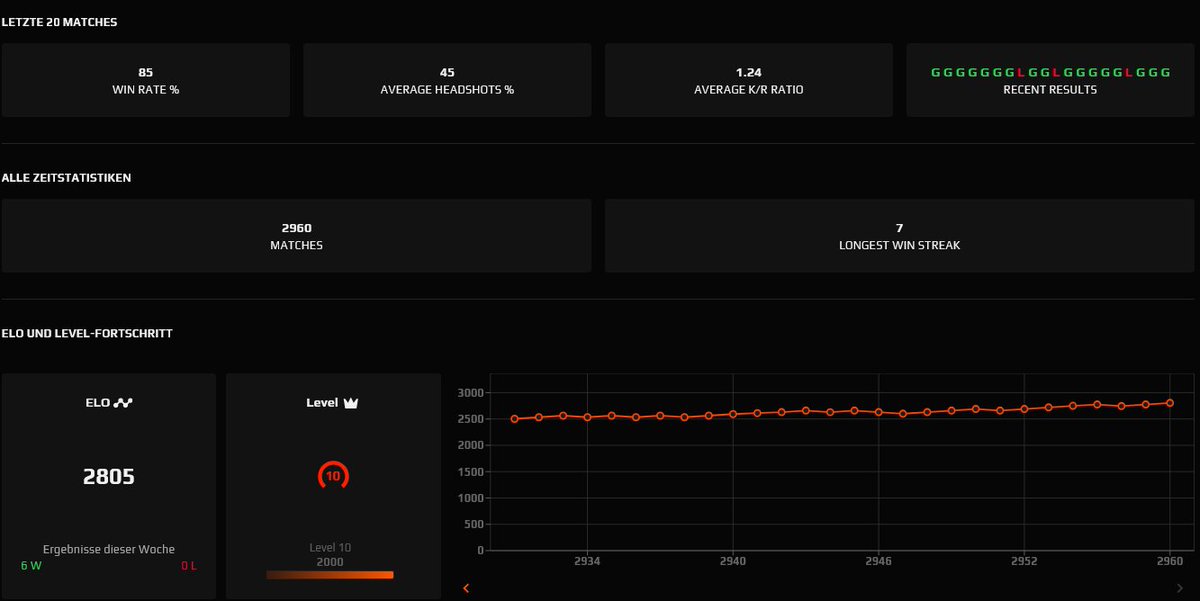Click the '0 L' weekly losses text
This screenshot has width=1200, height=601.
(x=188, y=566)
